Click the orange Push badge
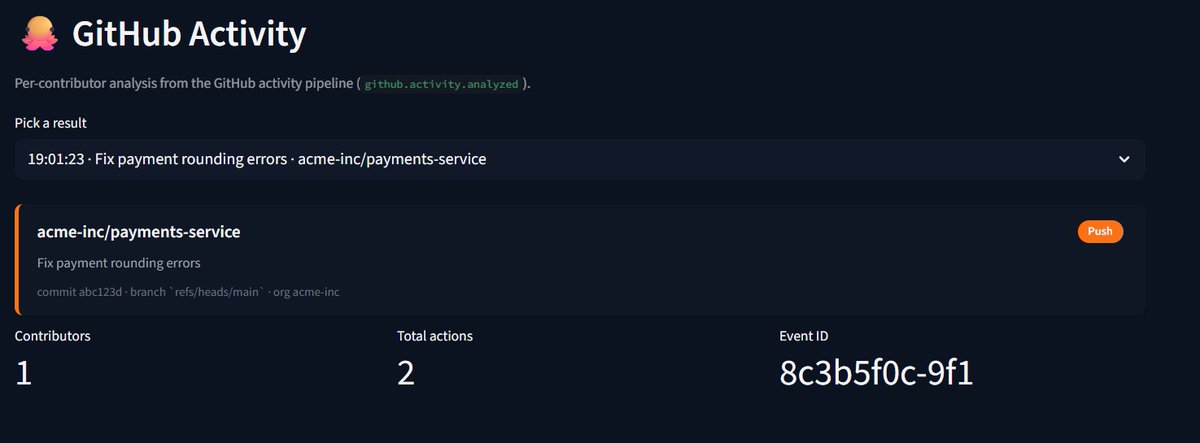 [1100, 231]
